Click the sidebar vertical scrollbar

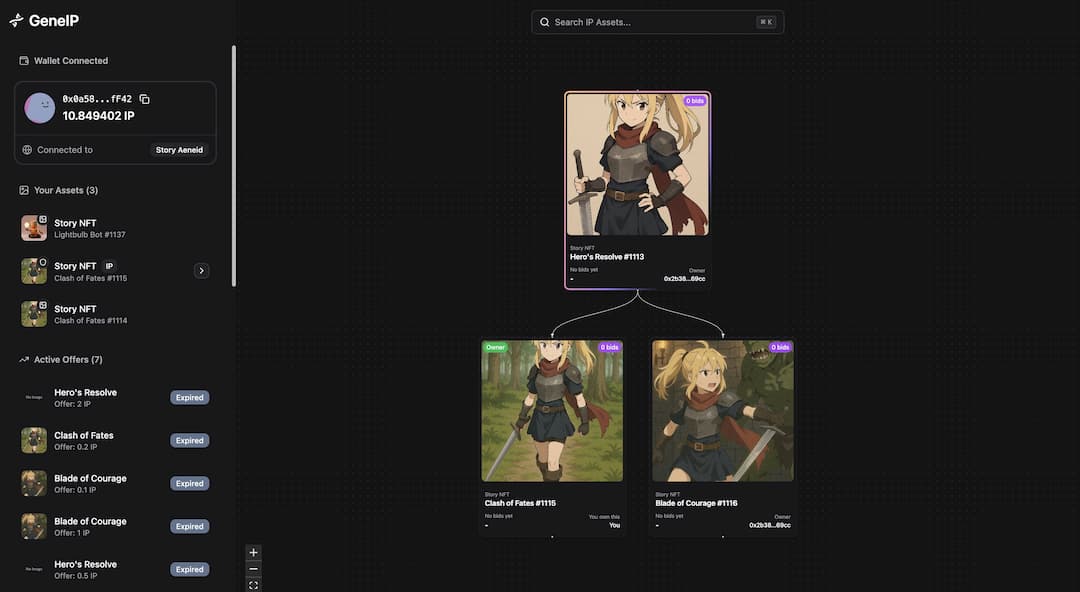click(x=234, y=165)
